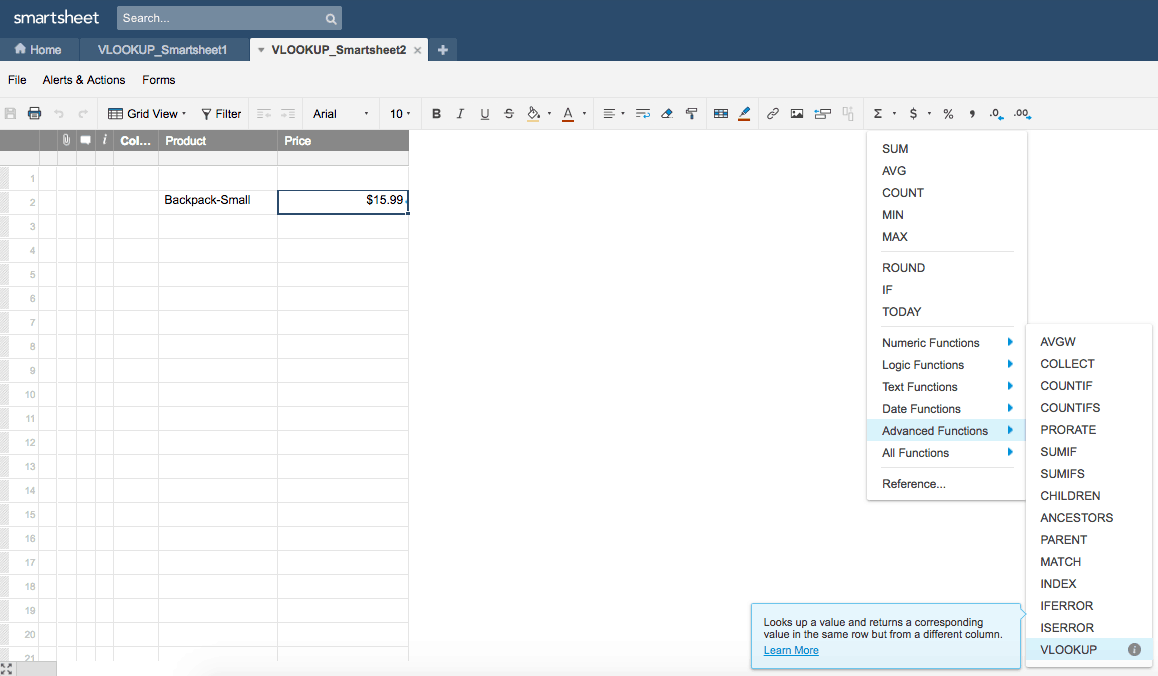Select VLOOKUP from Advanced Functions
The height and width of the screenshot is (676, 1158).
click(x=1069, y=649)
